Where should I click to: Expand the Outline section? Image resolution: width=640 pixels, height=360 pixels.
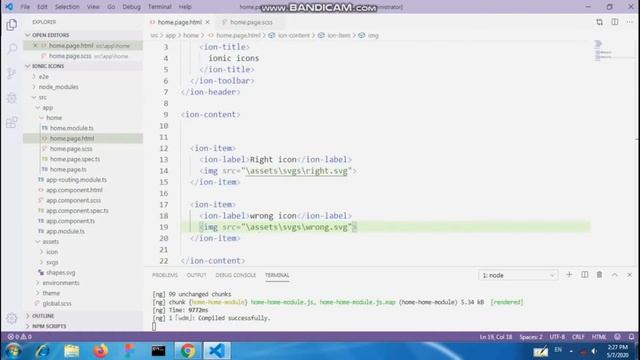pyautogui.click(x=42, y=316)
